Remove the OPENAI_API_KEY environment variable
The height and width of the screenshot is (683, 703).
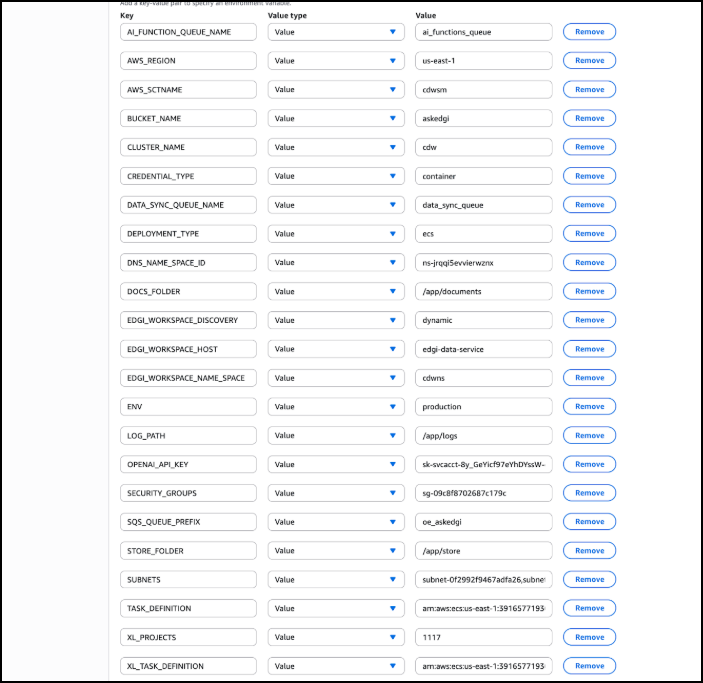click(x=589, y=464)
